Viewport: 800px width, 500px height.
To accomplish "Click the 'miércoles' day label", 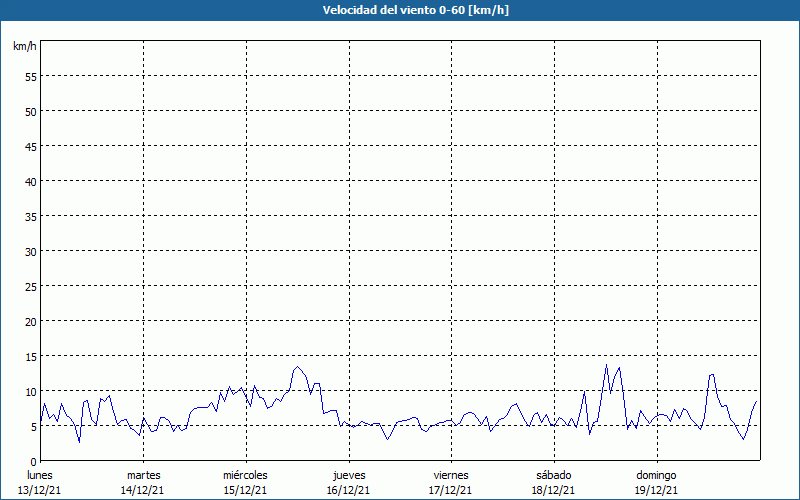I will (245, 475).
